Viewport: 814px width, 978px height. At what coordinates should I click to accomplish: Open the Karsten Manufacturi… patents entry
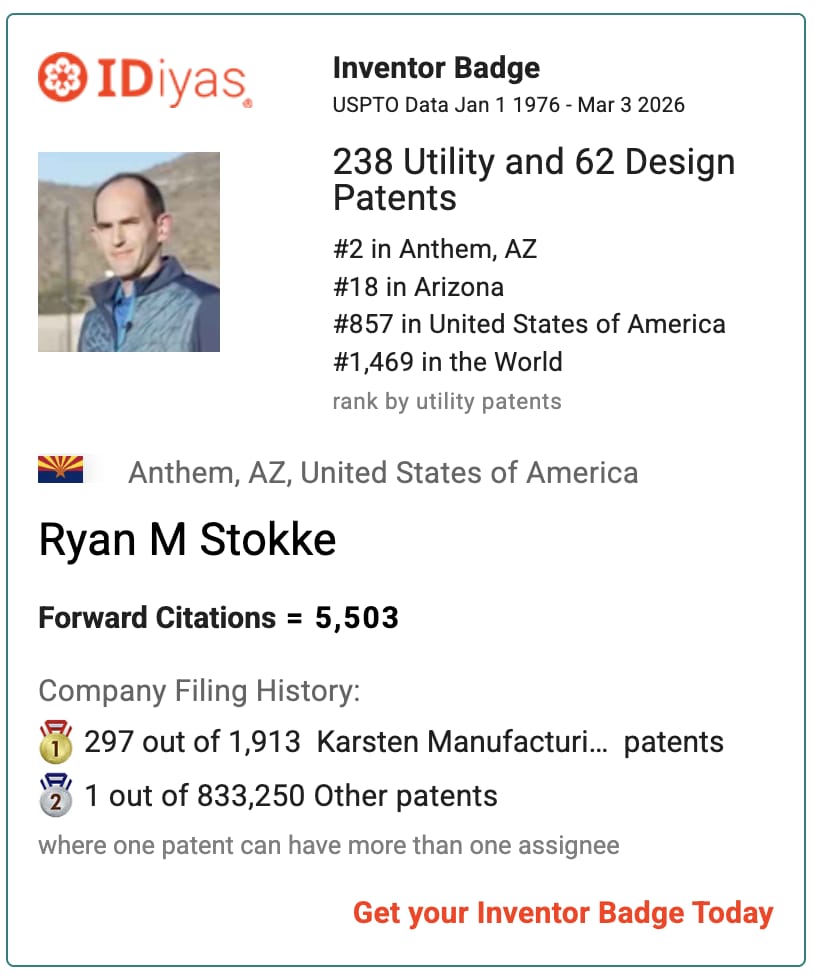(x=404, y=742)
